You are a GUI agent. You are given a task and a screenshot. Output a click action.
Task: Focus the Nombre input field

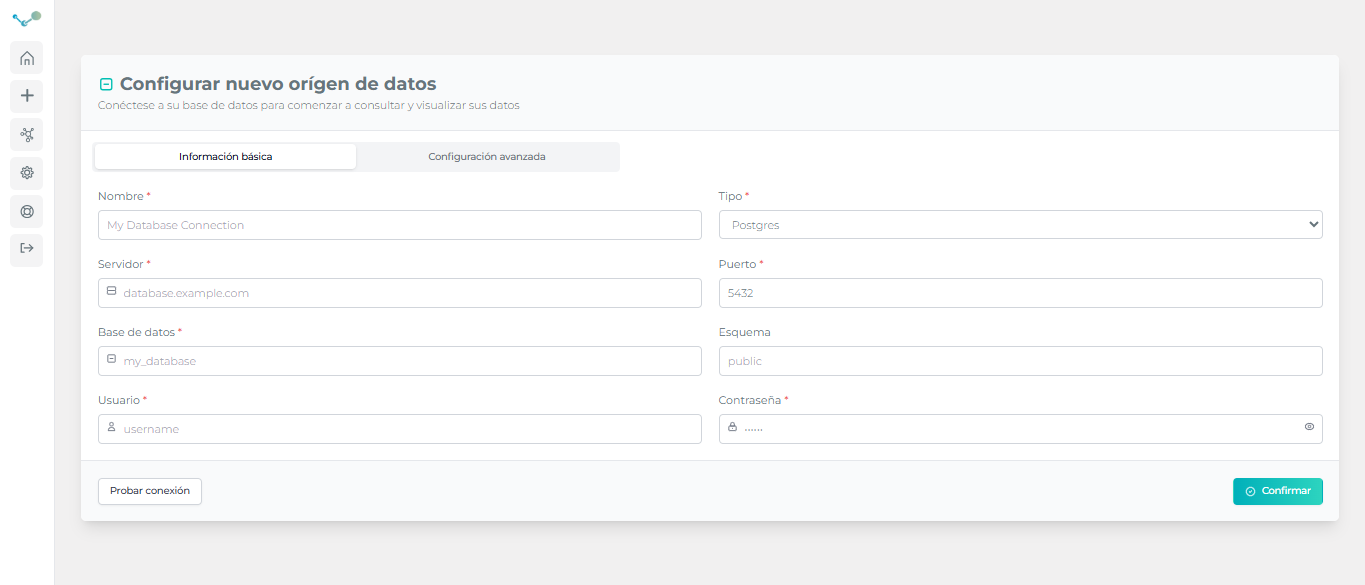pos(400,225)
